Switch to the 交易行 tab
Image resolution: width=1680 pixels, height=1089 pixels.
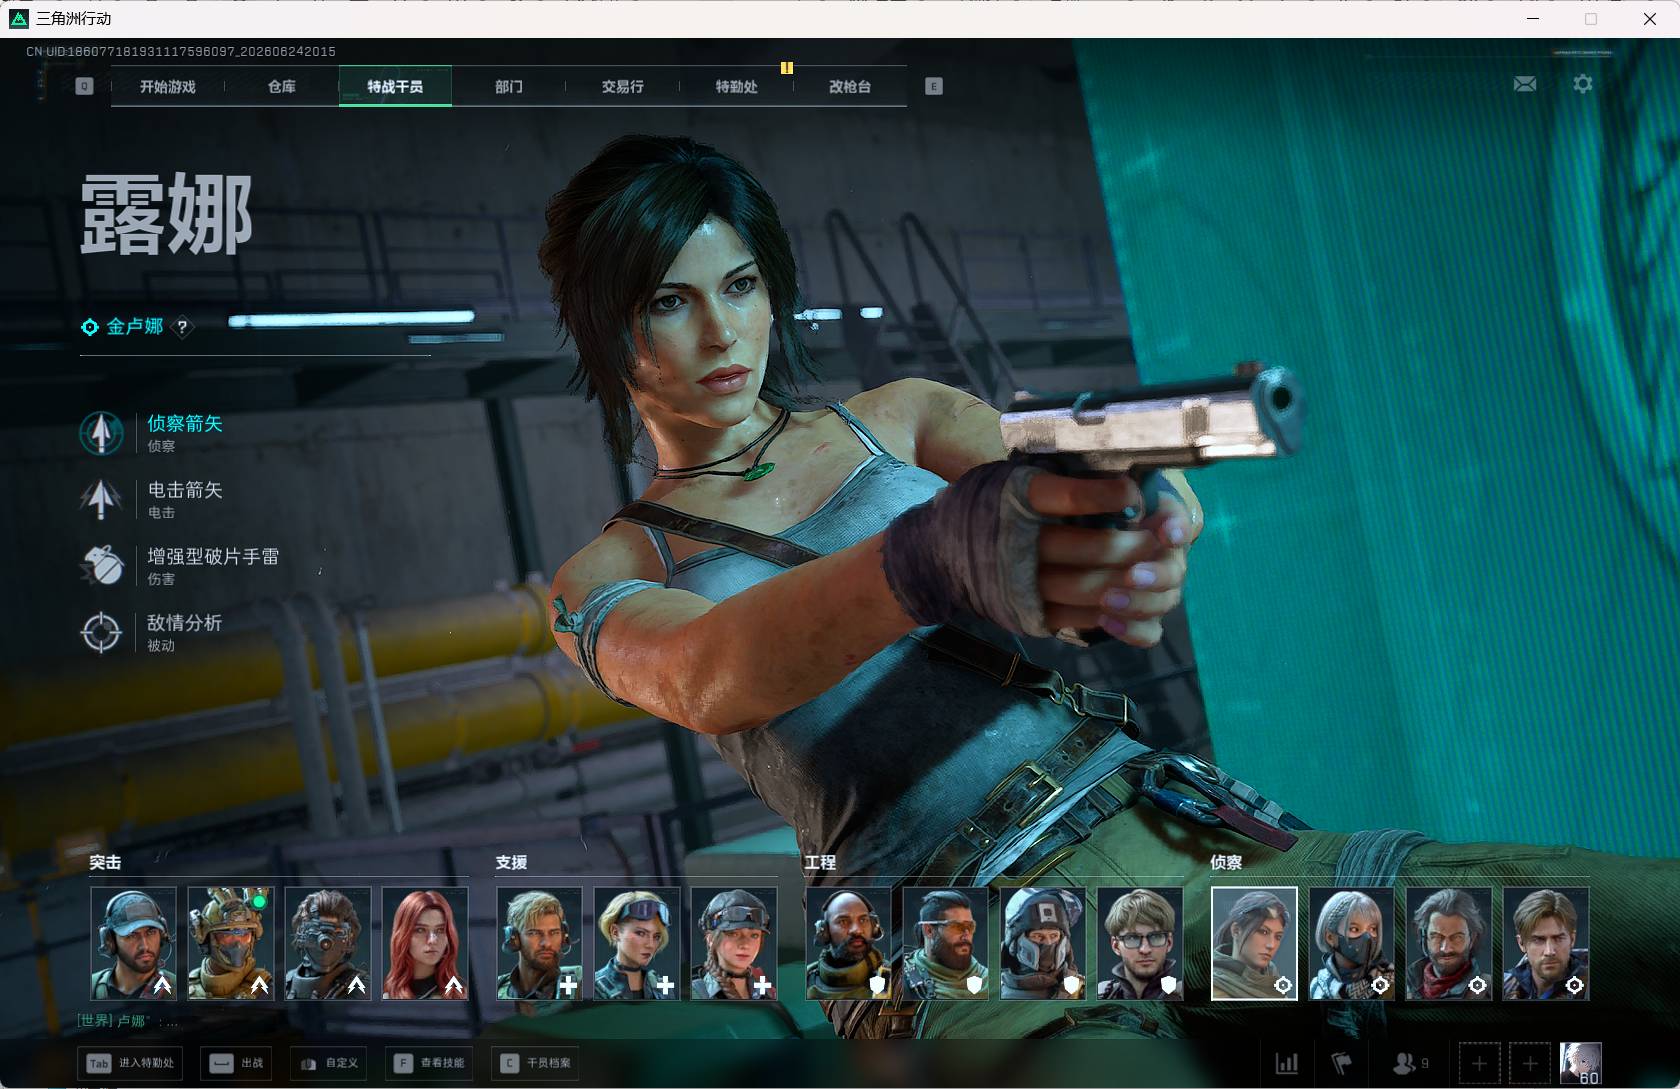pos(622,87)
